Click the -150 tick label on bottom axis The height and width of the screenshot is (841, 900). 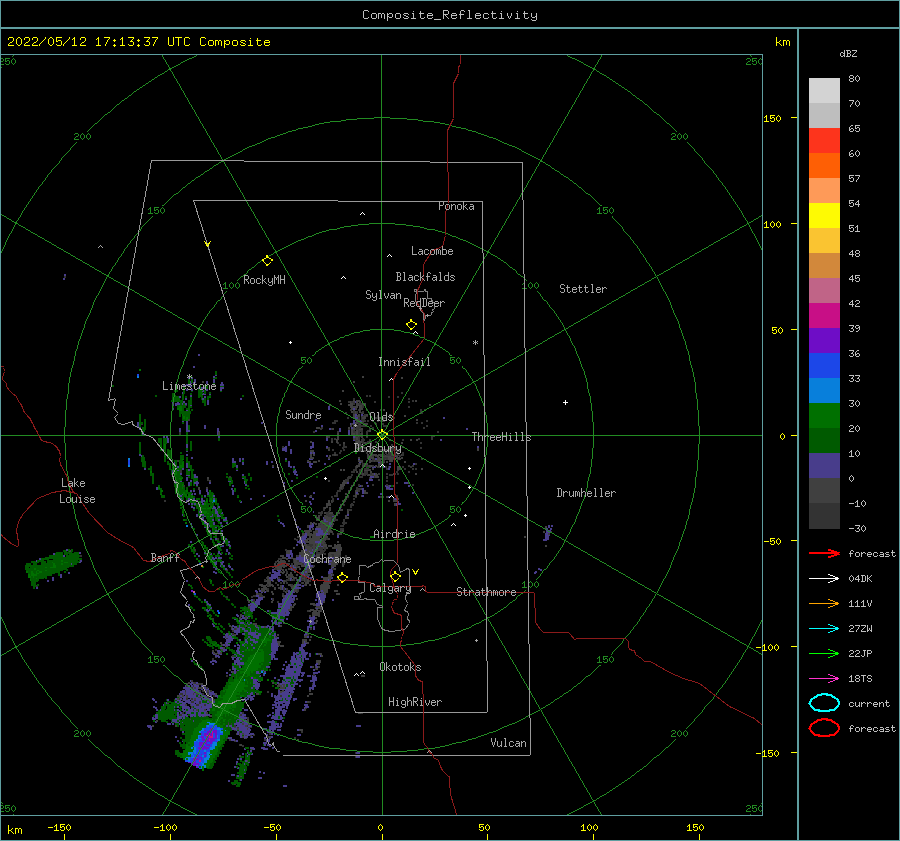pyautogui.click(x=59, y=827)
